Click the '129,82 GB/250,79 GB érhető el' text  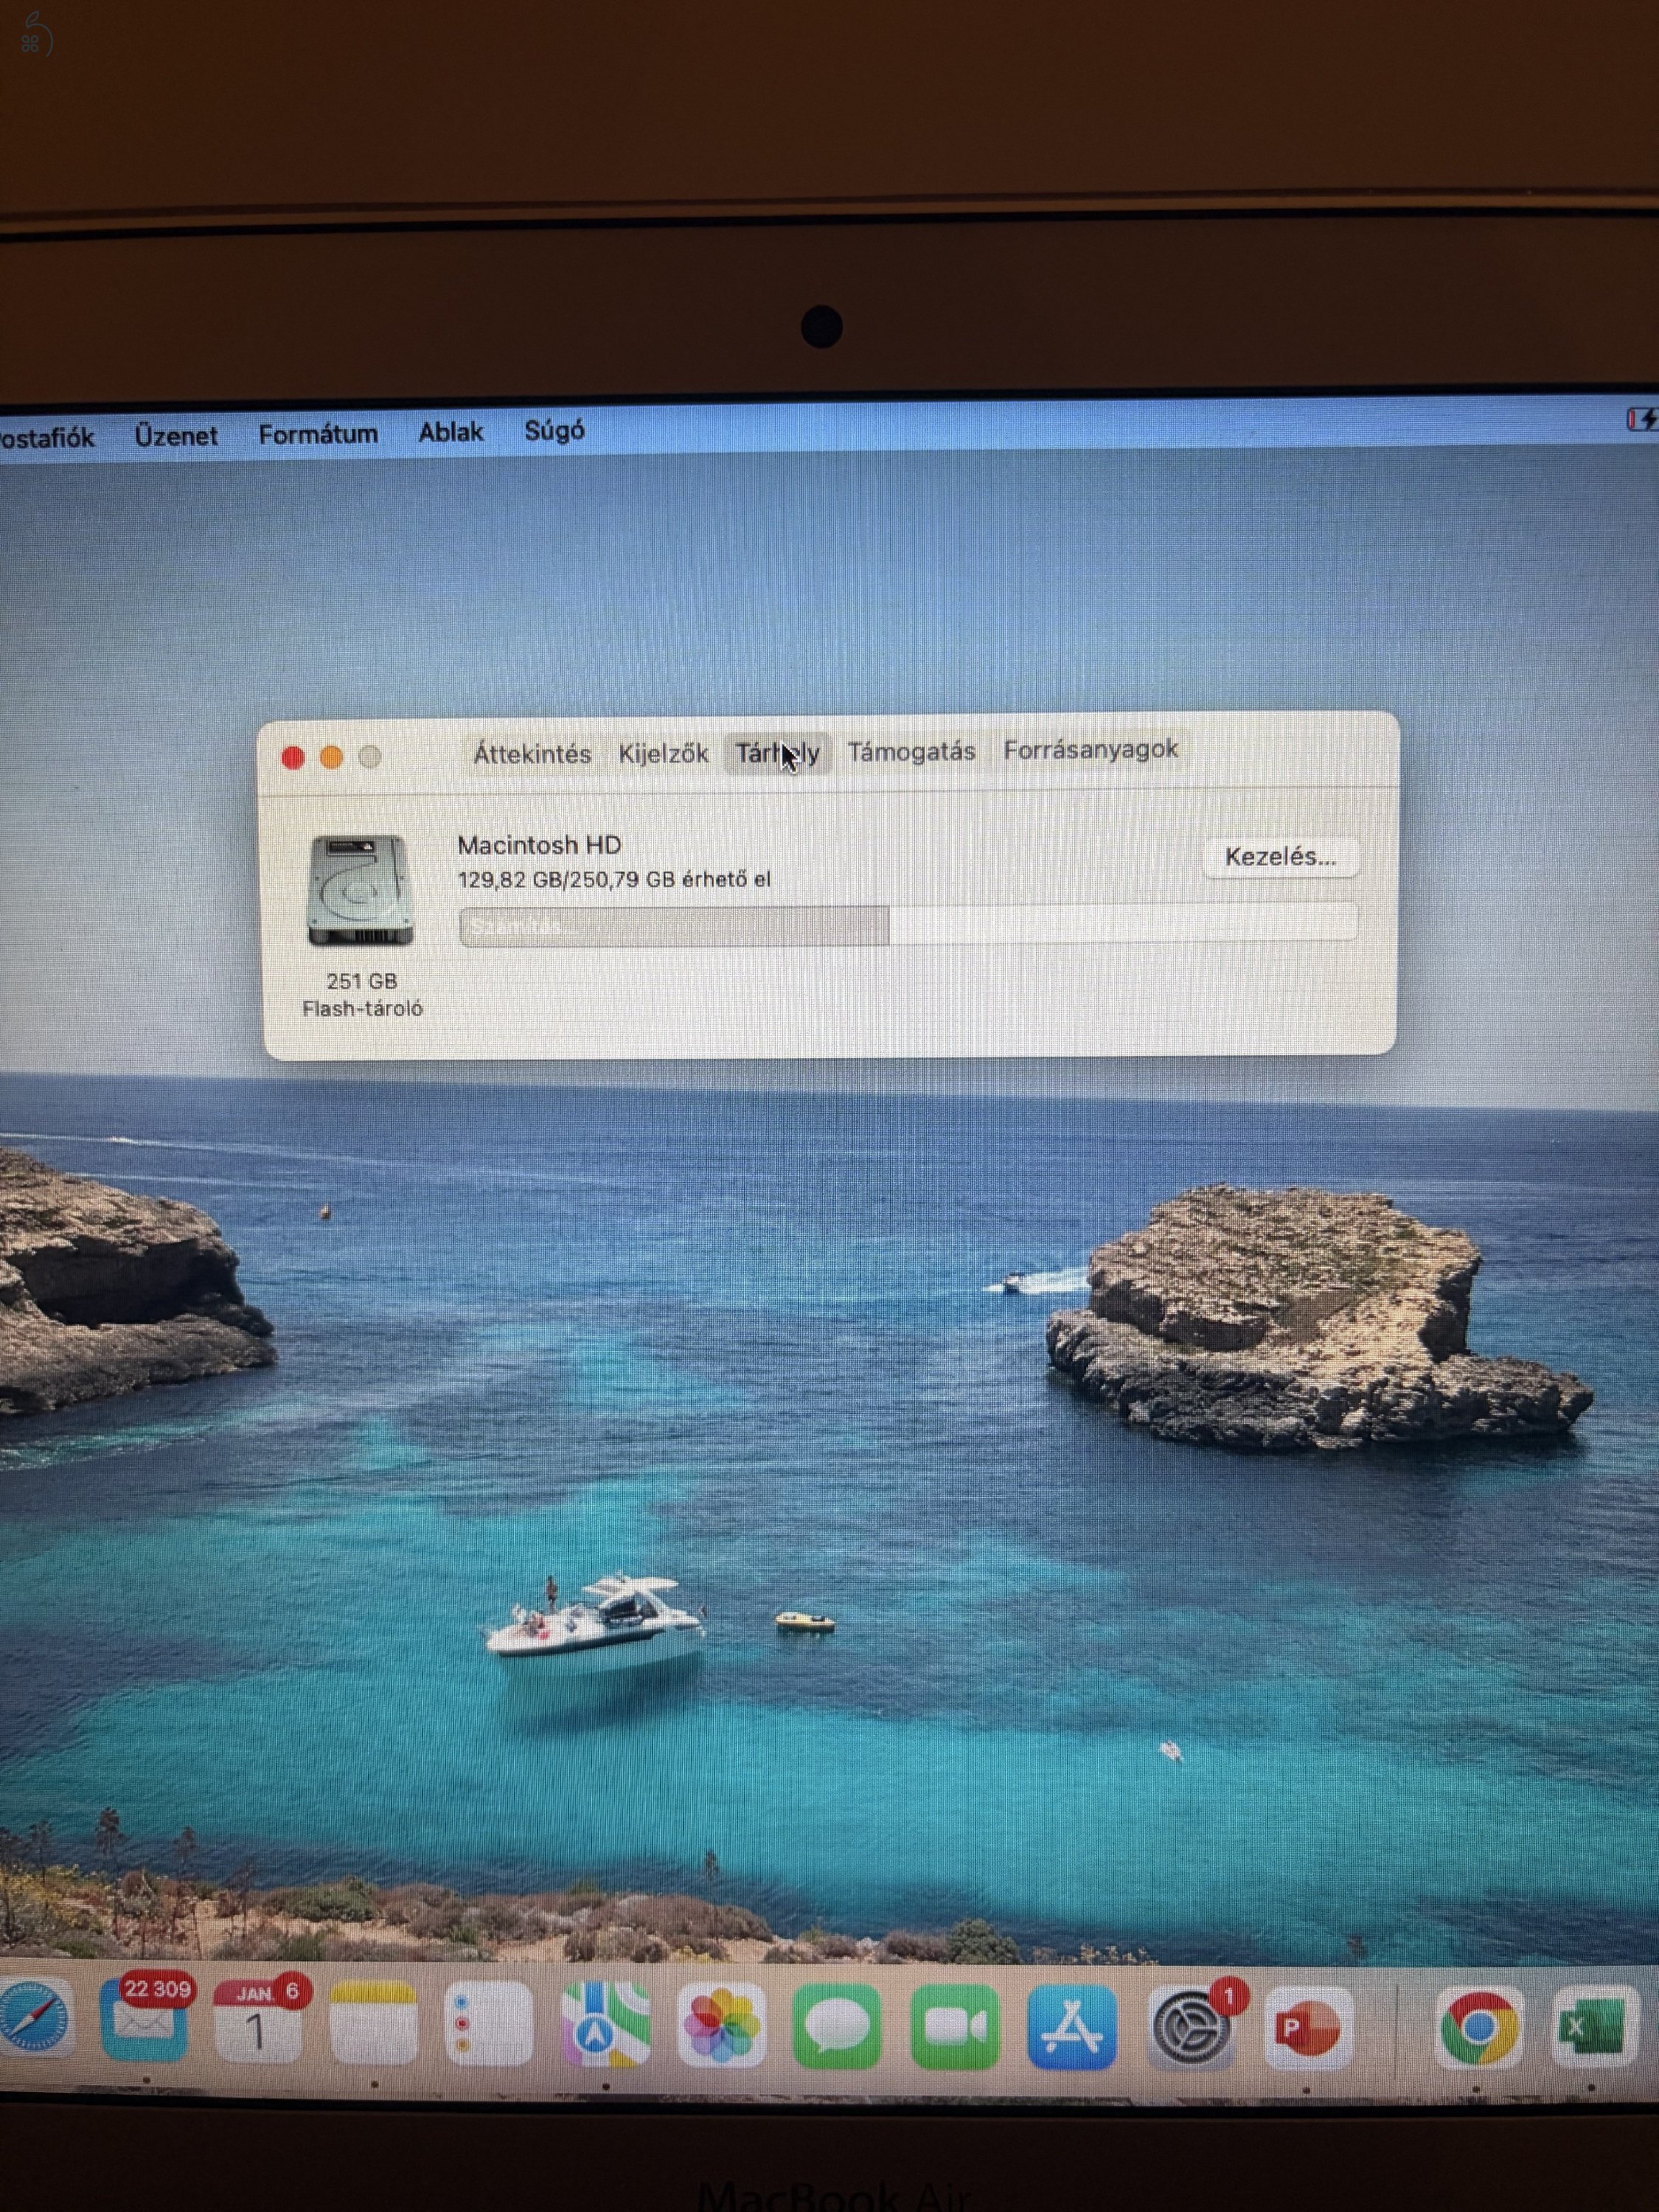tap(614, 880)
